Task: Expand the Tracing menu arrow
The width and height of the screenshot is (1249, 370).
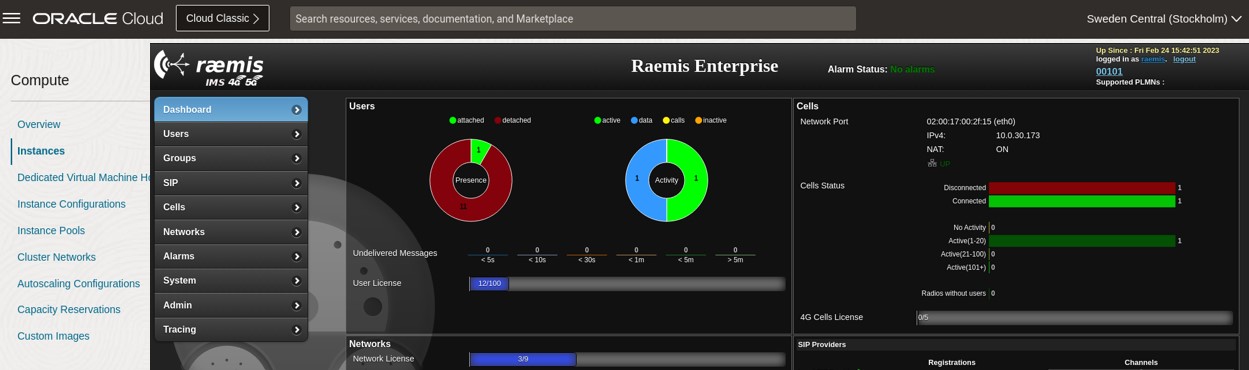Action: click(x=296, y=330)
